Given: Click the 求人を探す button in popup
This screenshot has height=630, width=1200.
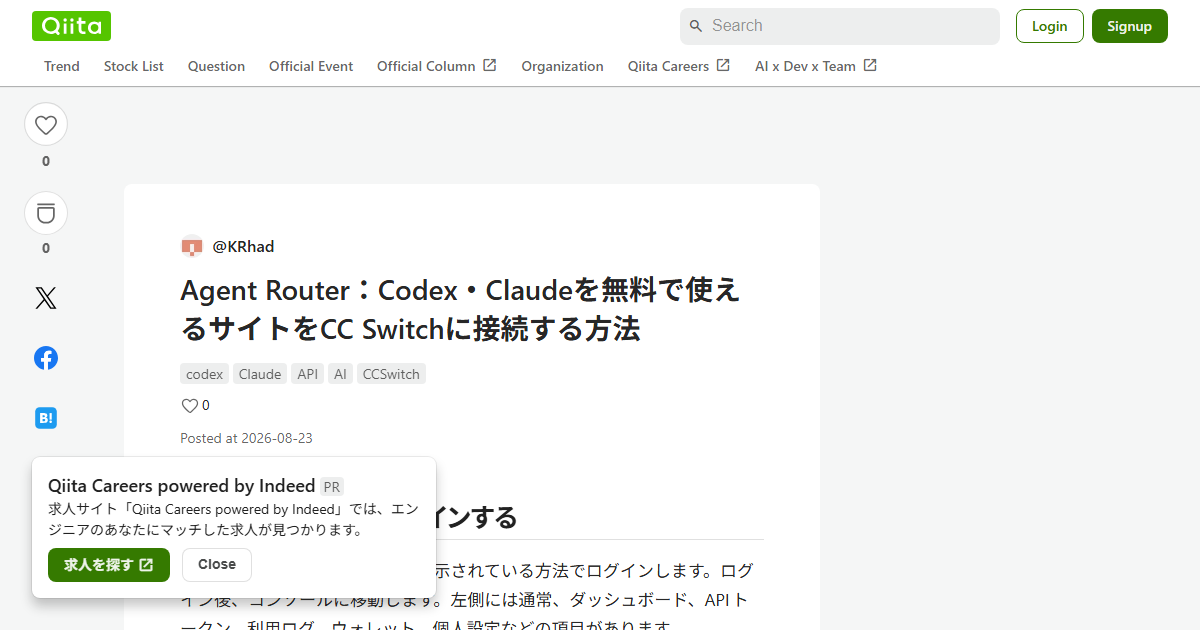Looking at the screenshot, I should (x=109, y=565).
